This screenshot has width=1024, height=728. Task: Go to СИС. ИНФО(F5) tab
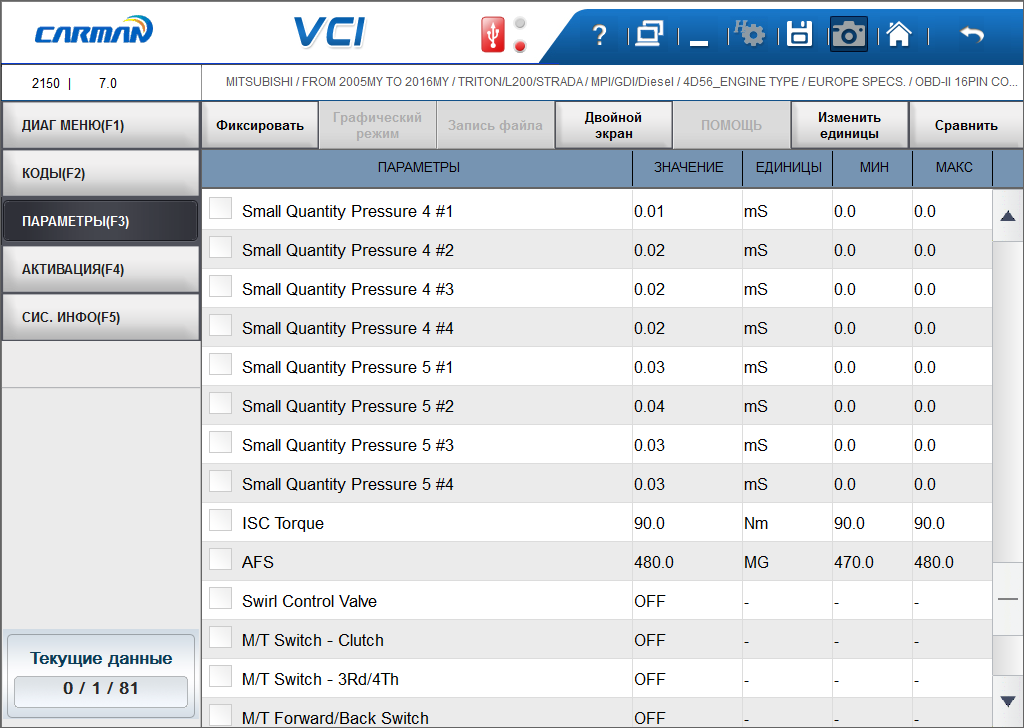click(x=101, y=317)
